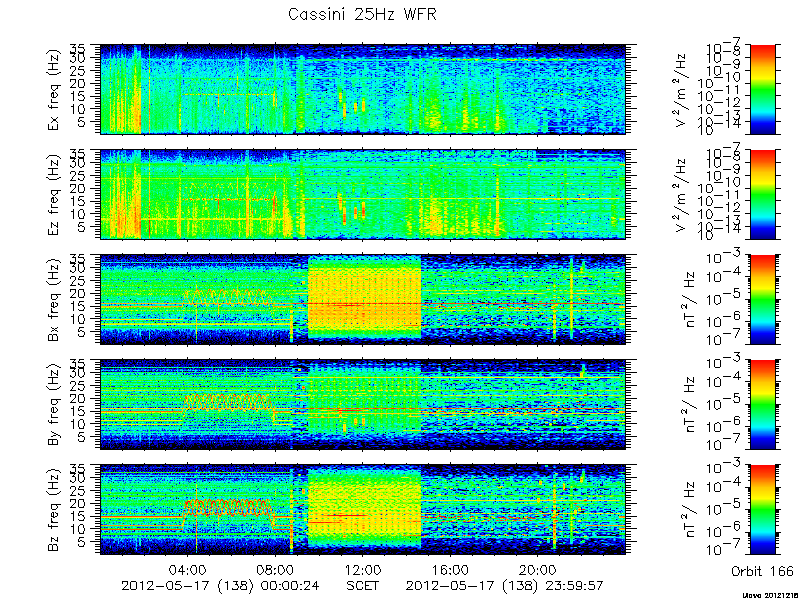This screenshot has height=600, width=800.
Task: Click the By panel color bar
Action: tap(762, 405)
